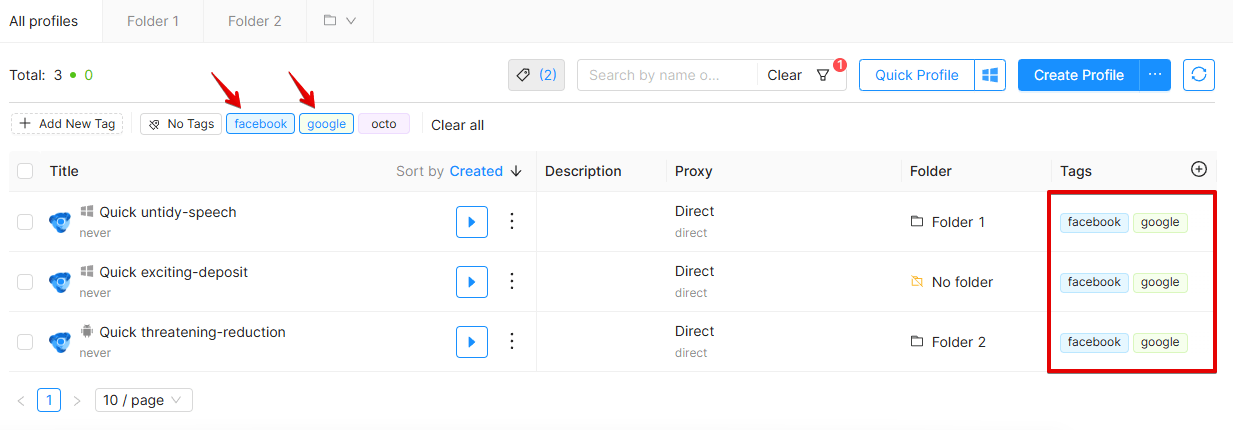Image resolution: width=1233 pixels, height=430 pixels.
Task: Open more options for Quick untidy-speech
Action: 512,222
